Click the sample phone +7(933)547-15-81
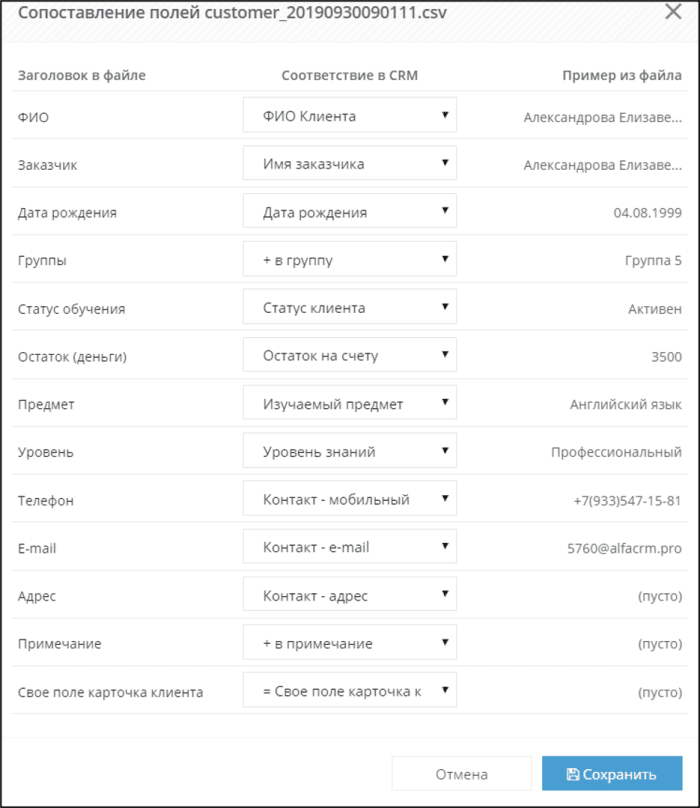 point(627,500)
